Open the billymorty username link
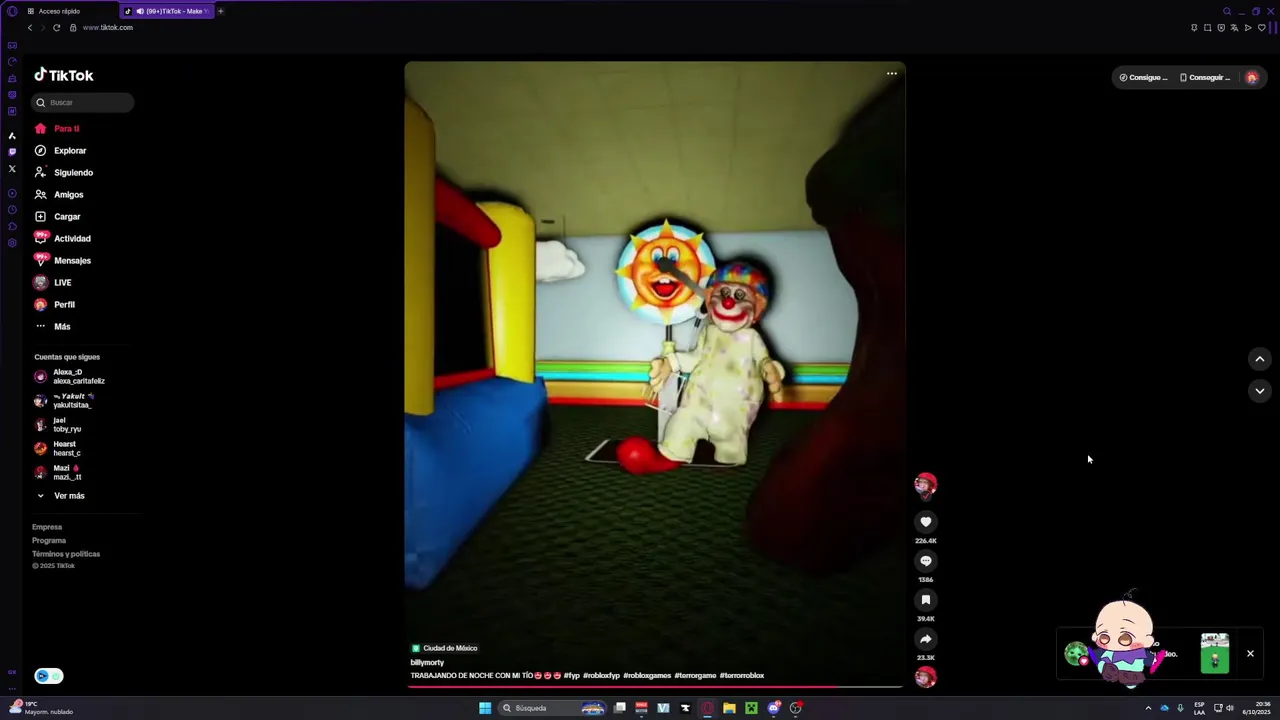Image resolution: width=1280 pixels, height=720 pixels. pyautogui.click(x=427, y=662)
